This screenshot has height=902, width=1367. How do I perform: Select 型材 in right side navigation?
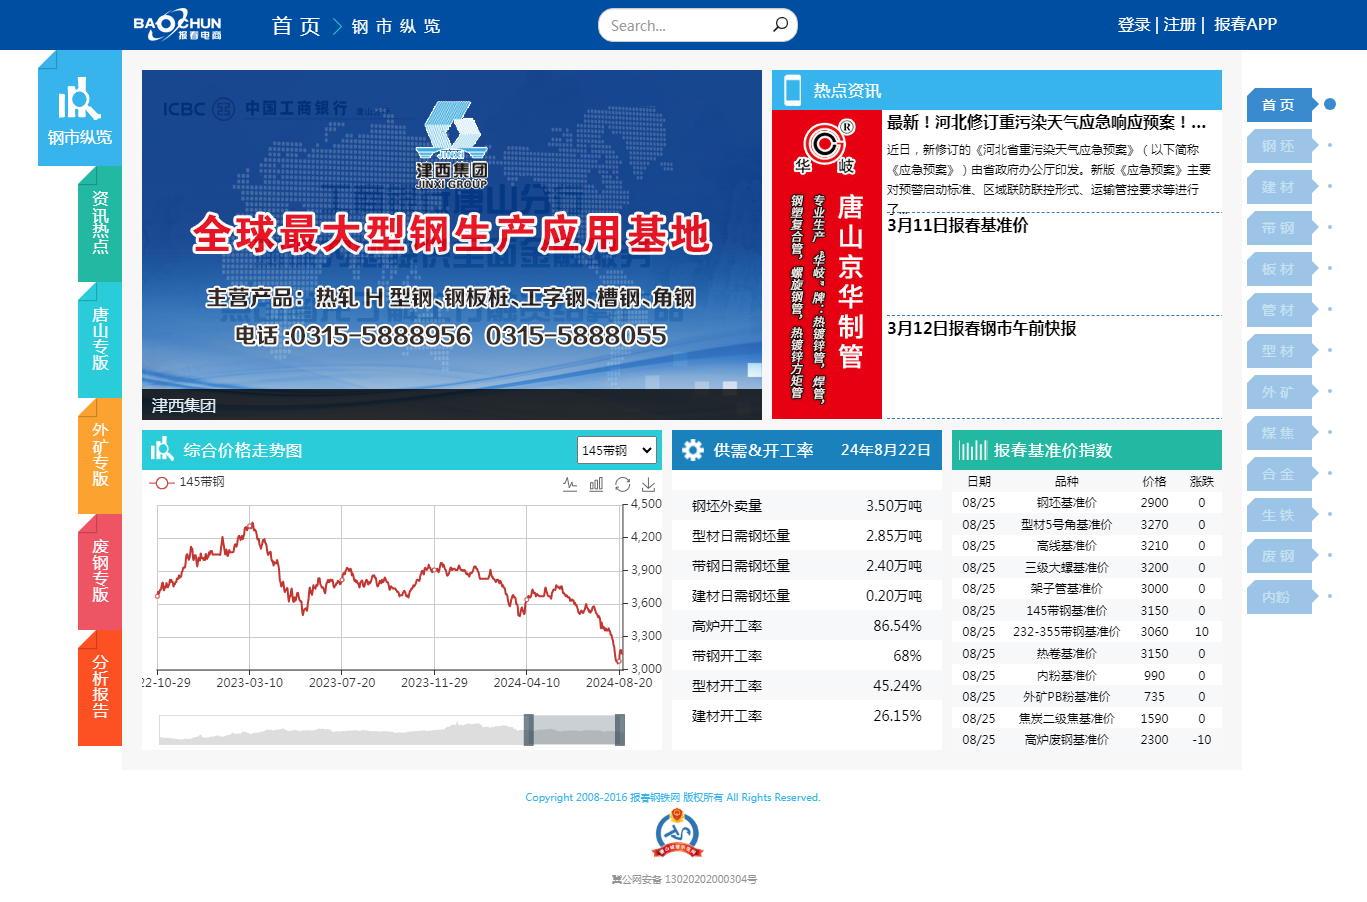1279,351
